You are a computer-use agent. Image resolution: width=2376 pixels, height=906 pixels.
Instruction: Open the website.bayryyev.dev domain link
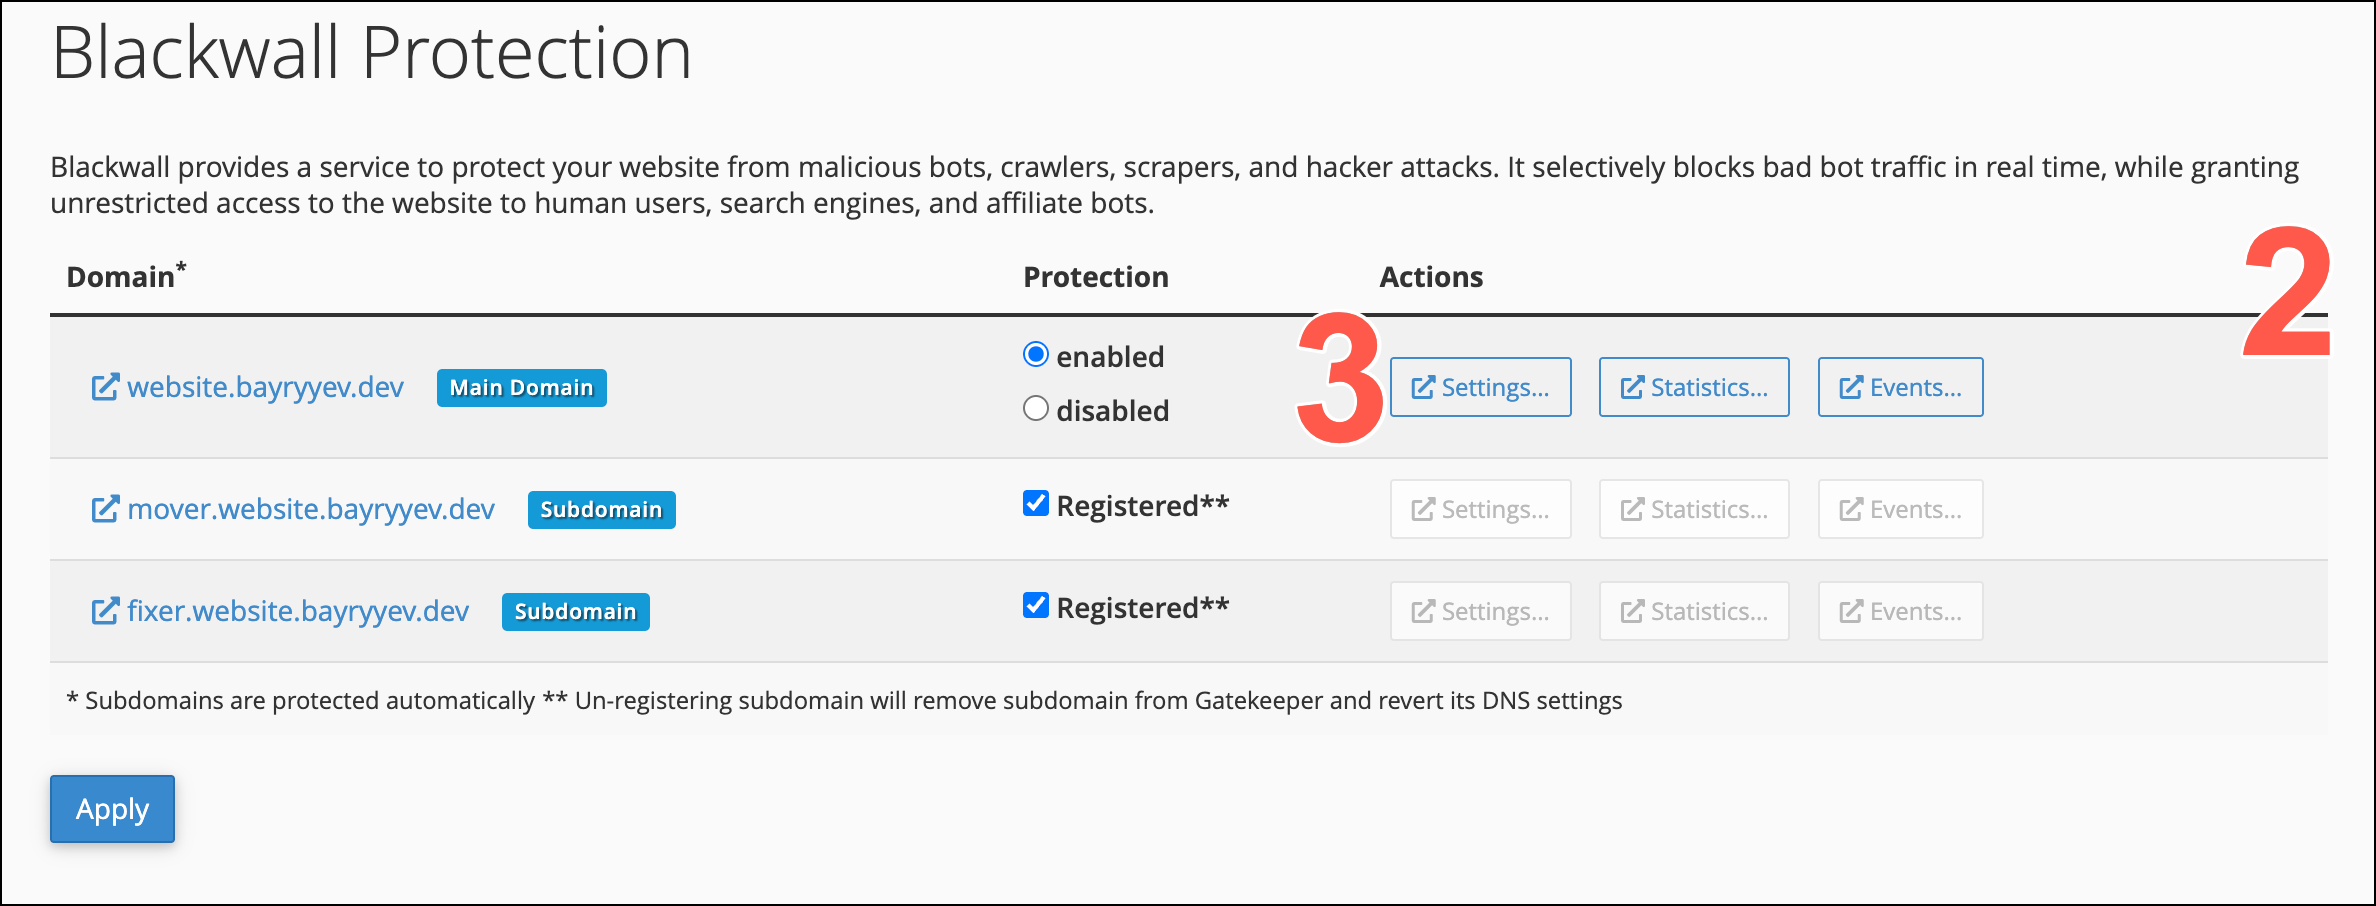click(x=265, y=388)
